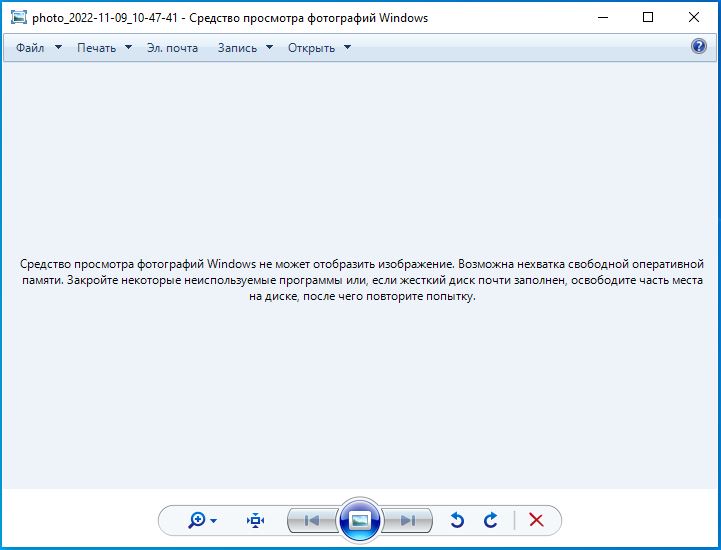Maximize the photo viewer window

tap(648, 17)
